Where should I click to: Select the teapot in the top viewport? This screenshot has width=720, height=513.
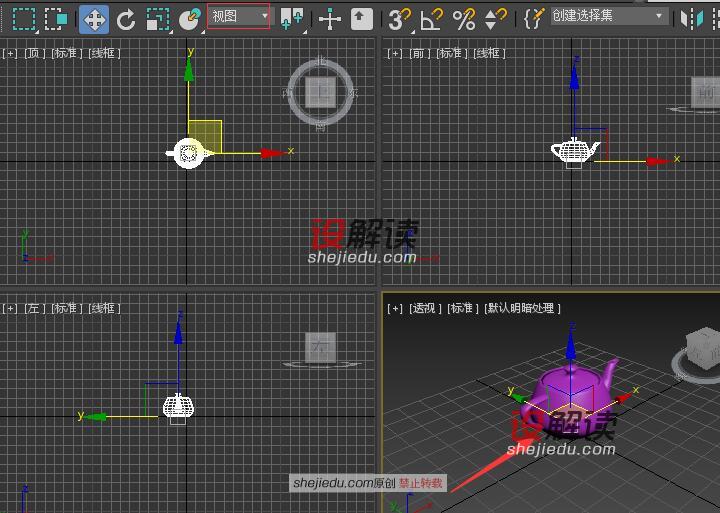187,153
